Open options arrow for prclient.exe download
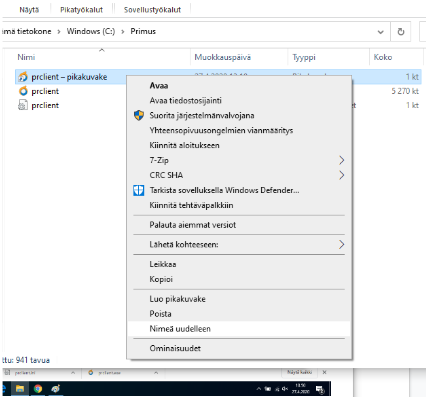Viewport: 426px width, 397px height. click(156, 373)
